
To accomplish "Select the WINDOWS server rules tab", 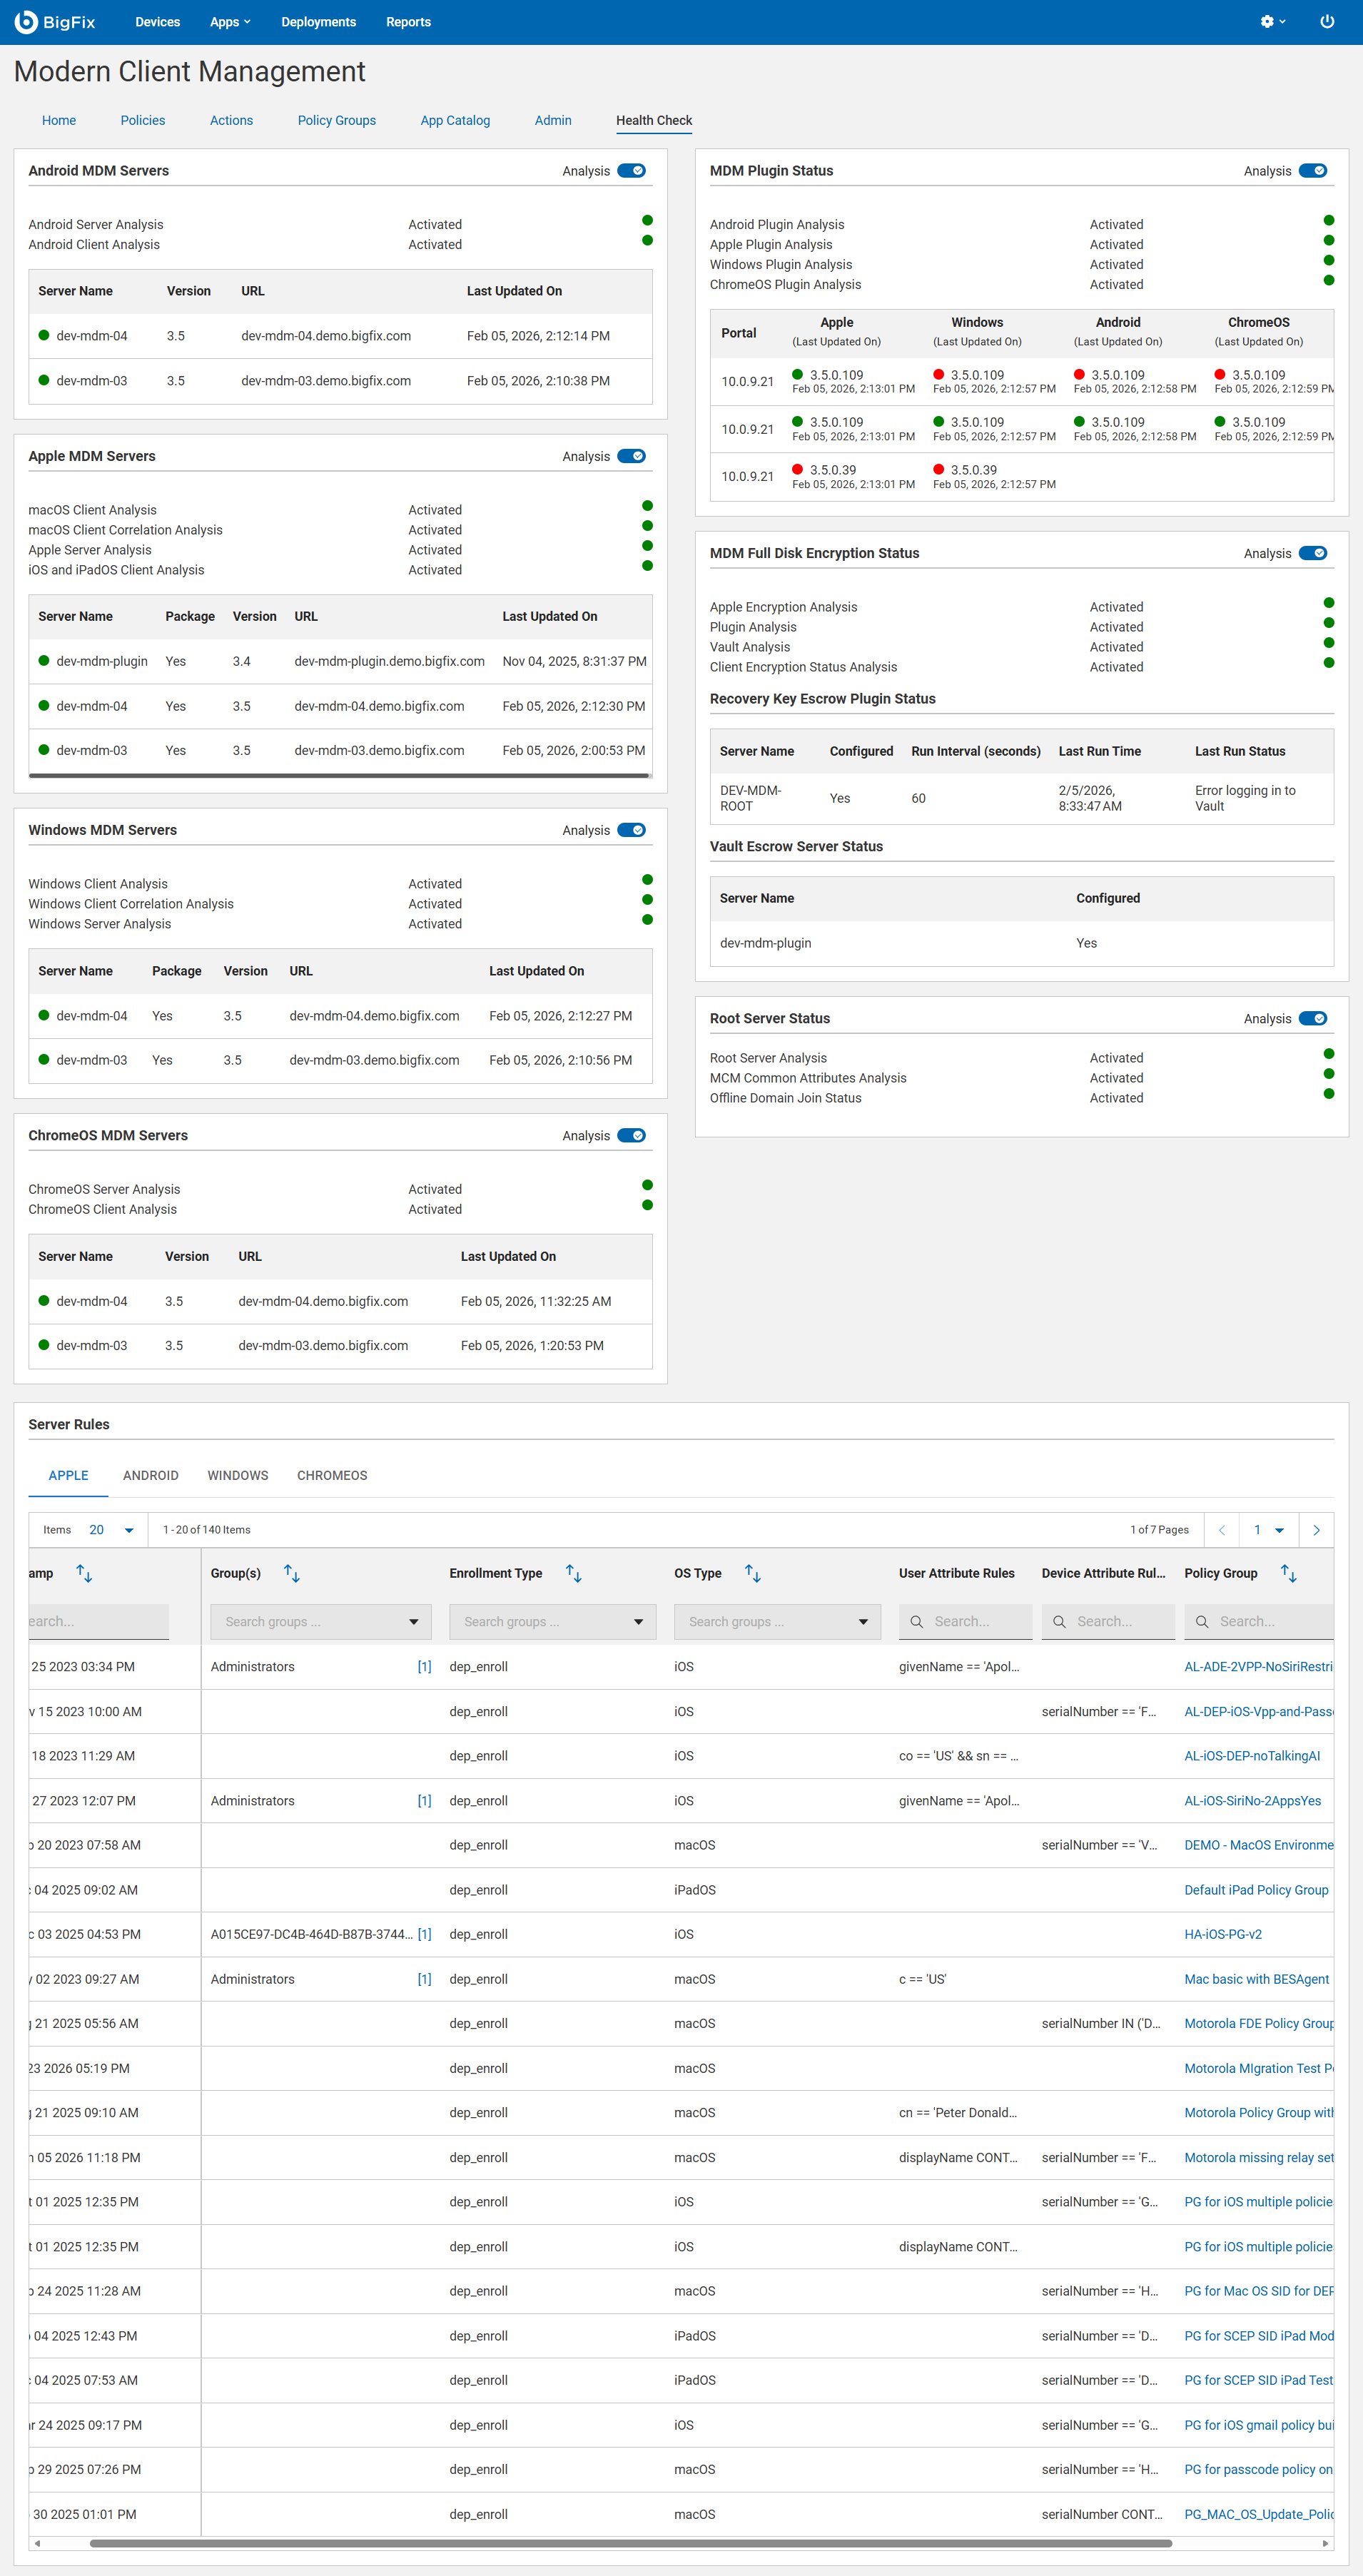I will tap(238, 1475).
